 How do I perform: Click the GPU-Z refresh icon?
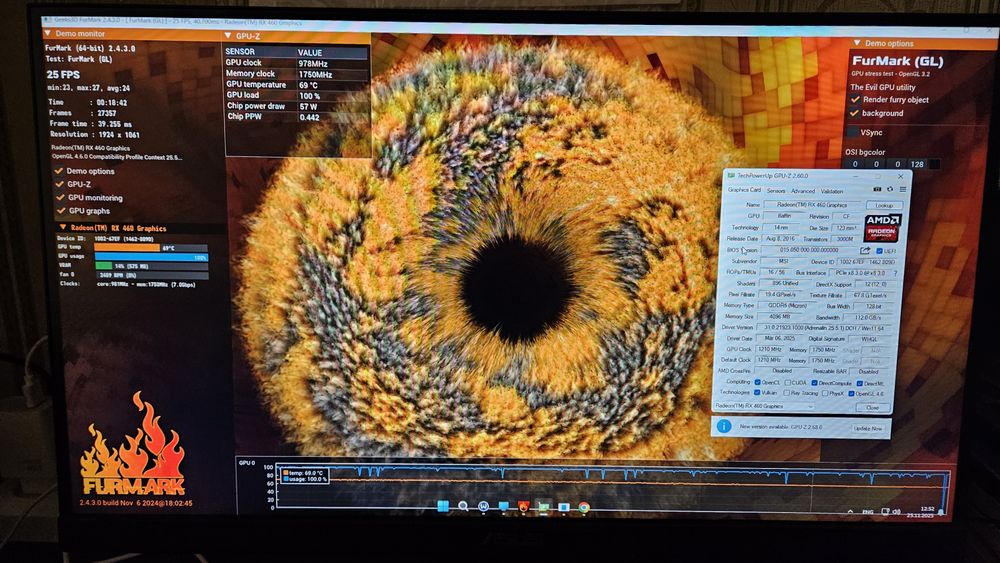pos(890,189)
